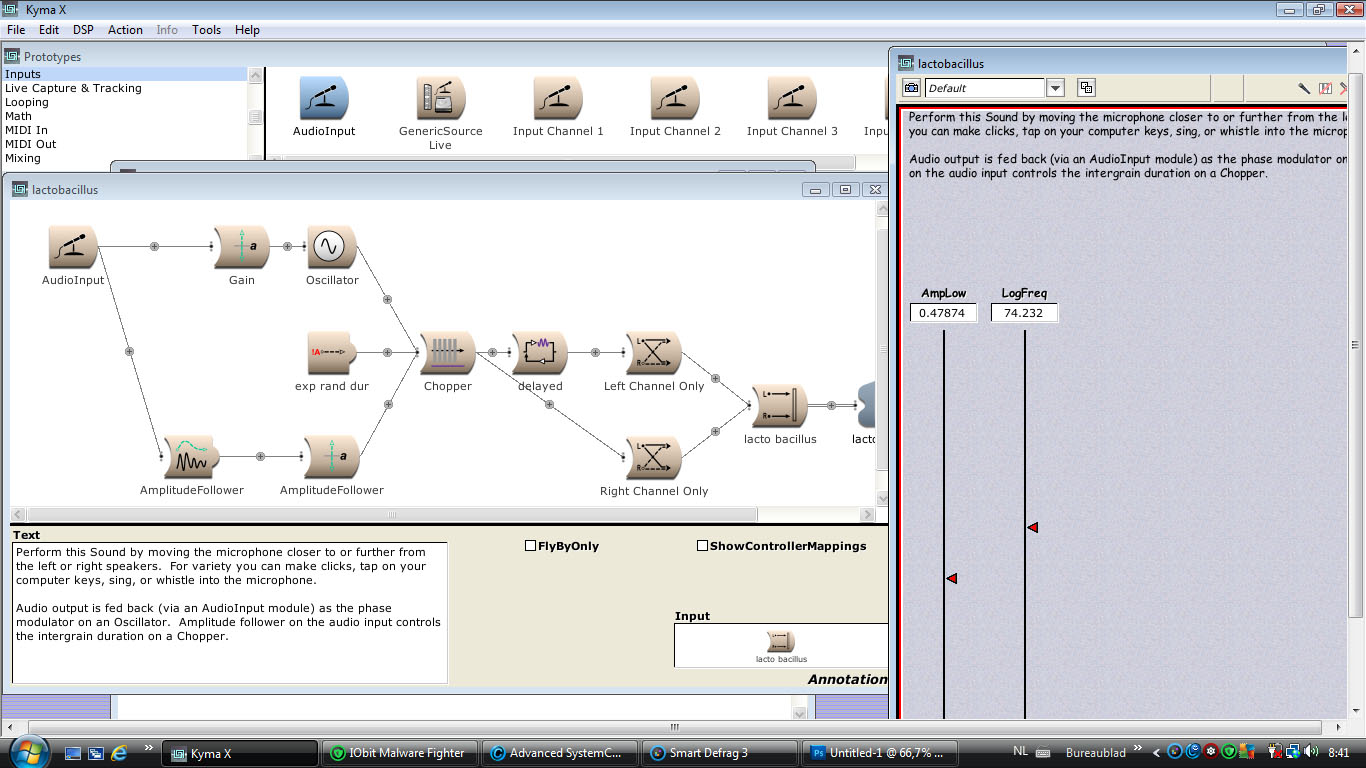
Task: Open Smart Defrag 3 from the taskbar
Action: click(x=718, y=751)
